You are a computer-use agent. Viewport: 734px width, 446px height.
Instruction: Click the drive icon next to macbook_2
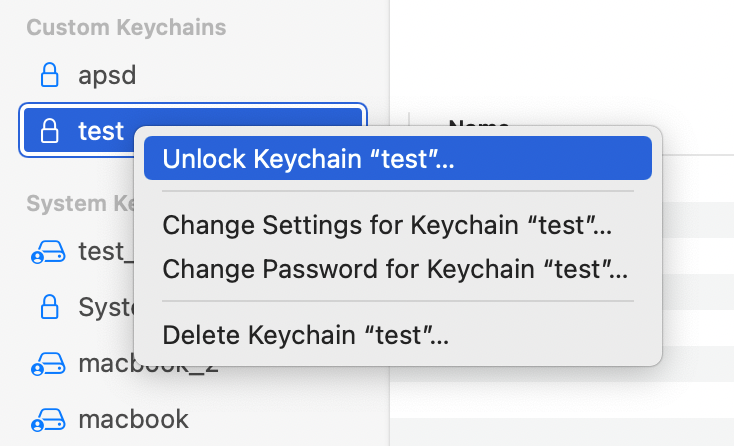[x=46, y=364]
